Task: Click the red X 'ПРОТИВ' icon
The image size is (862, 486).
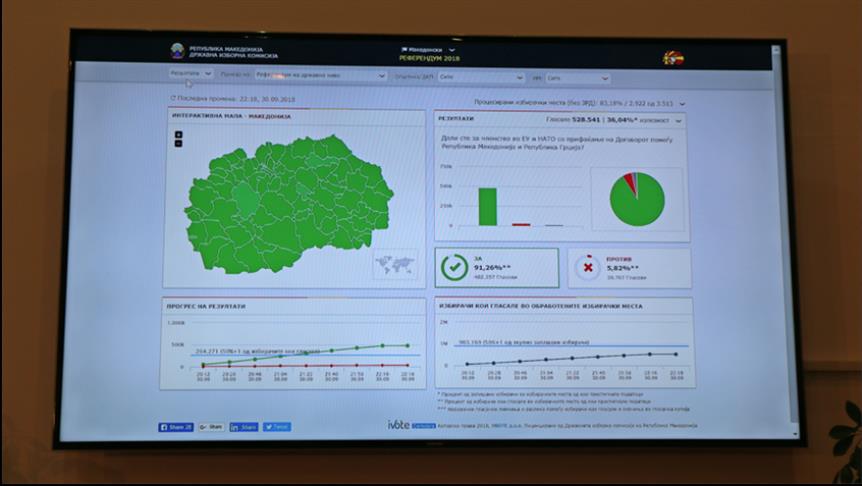Action: point(588,267)
